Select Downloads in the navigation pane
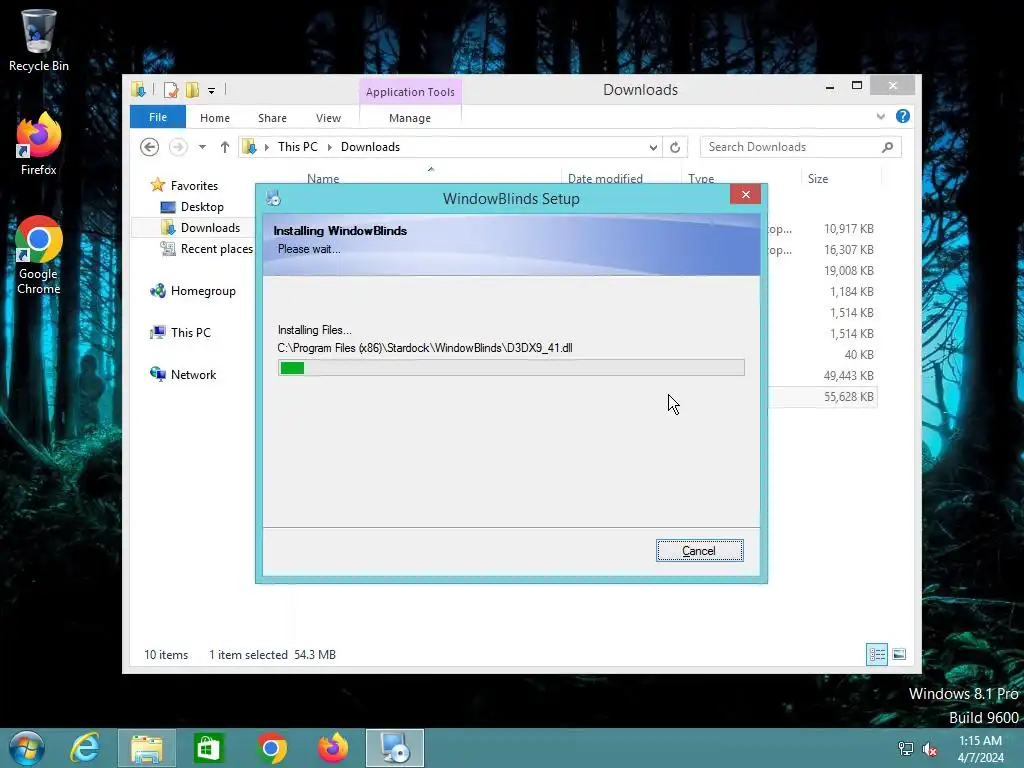The image size is (1024, 768). tap(210, 227)
